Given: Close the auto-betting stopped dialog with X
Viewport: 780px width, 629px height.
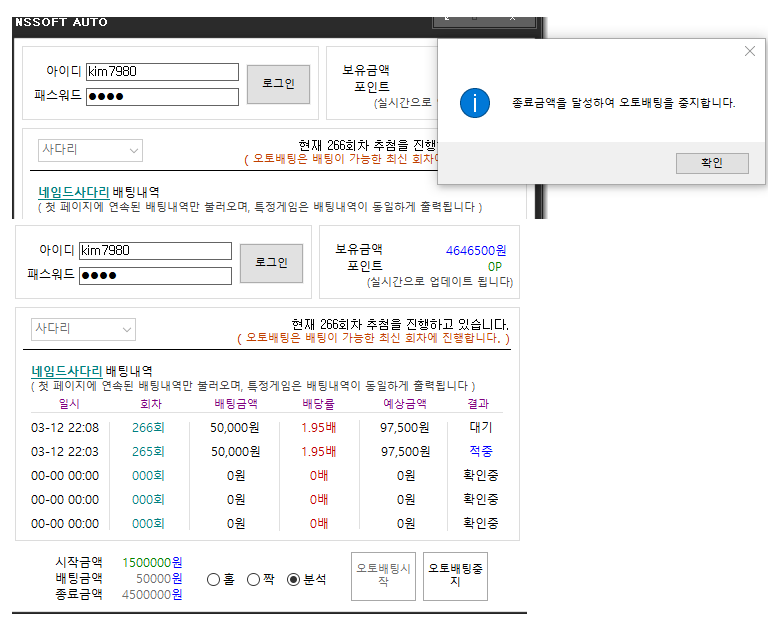Looking at the screenshot, I should point(749,51).
